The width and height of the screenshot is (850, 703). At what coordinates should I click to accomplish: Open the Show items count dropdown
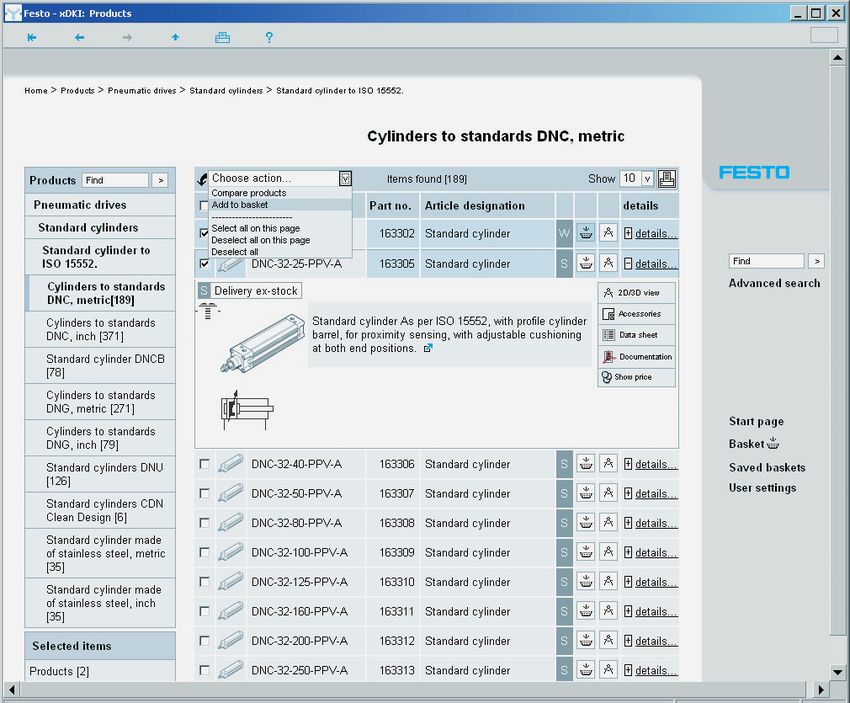[x=647, y=179]
